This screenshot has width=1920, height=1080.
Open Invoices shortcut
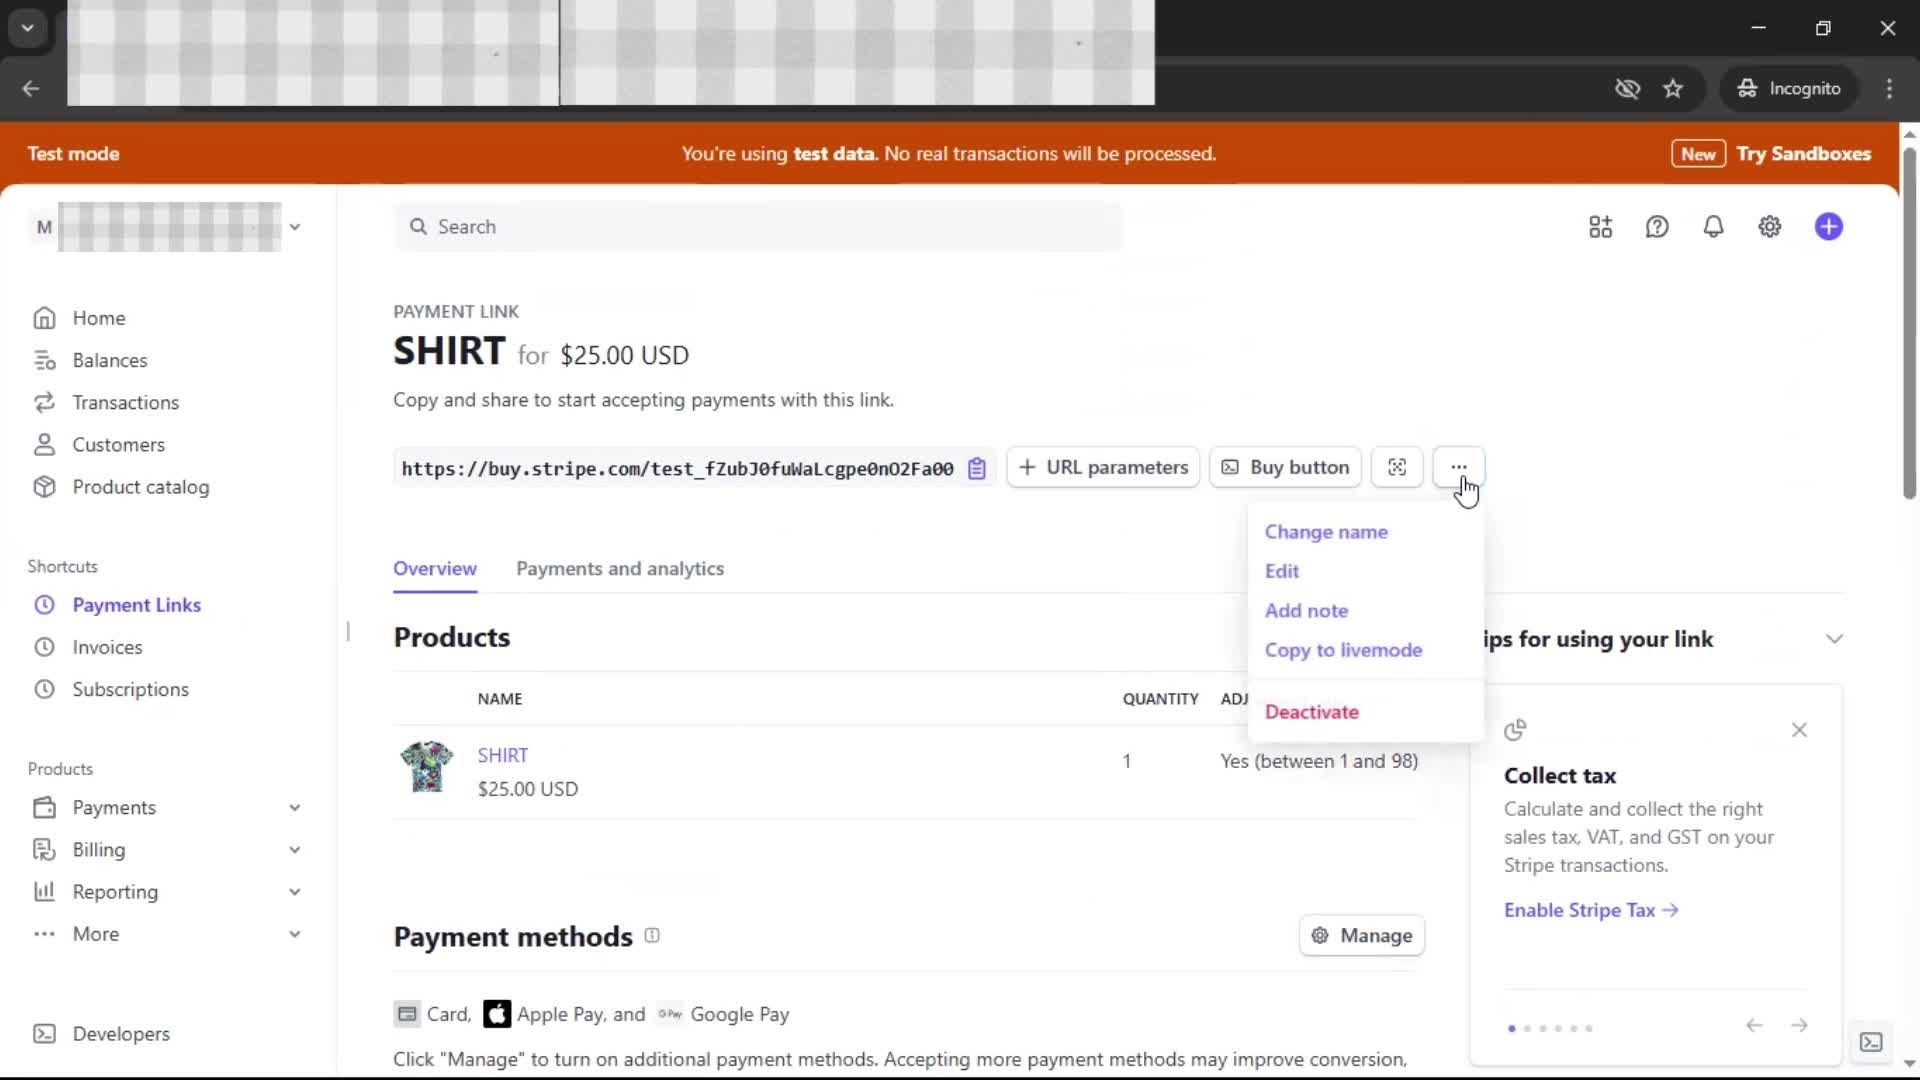pyautogui.click(x=107, y=647)
